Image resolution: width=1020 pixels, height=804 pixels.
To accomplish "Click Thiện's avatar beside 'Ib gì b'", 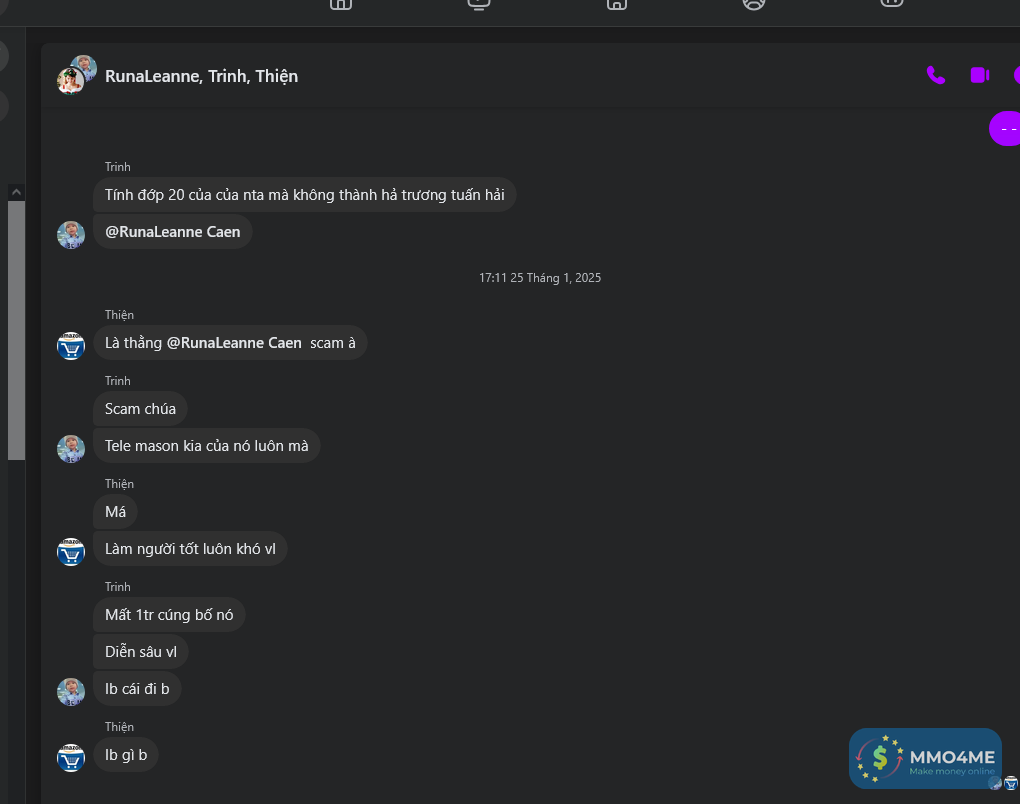I will [71, 757].
